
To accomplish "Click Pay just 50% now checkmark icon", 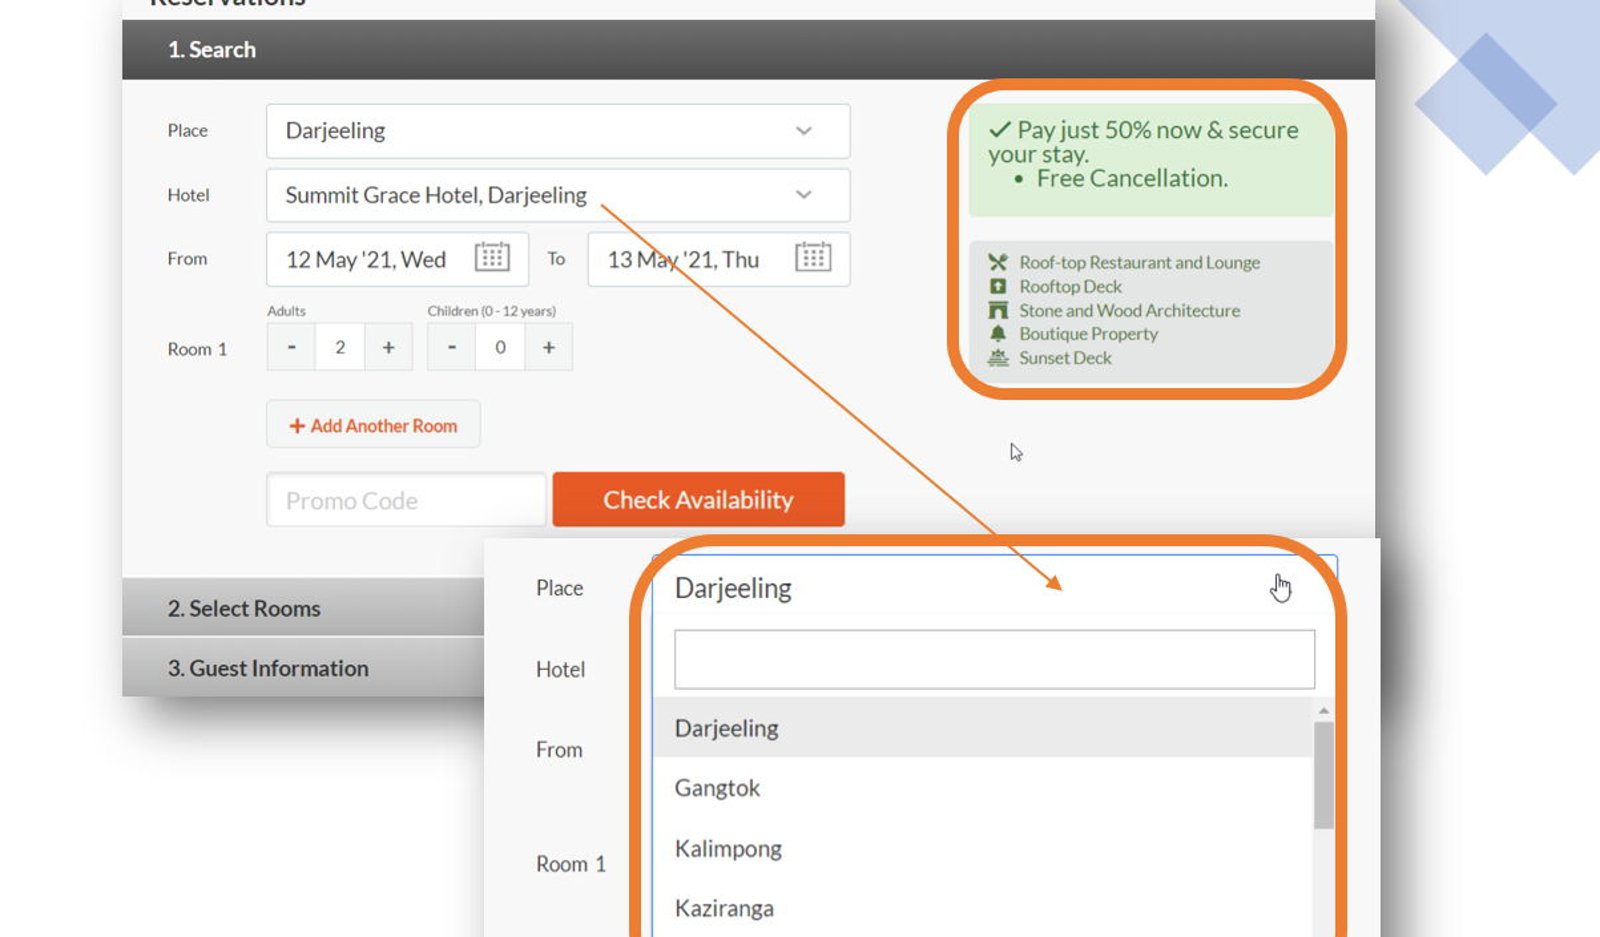I will click(x=999, y=130).
